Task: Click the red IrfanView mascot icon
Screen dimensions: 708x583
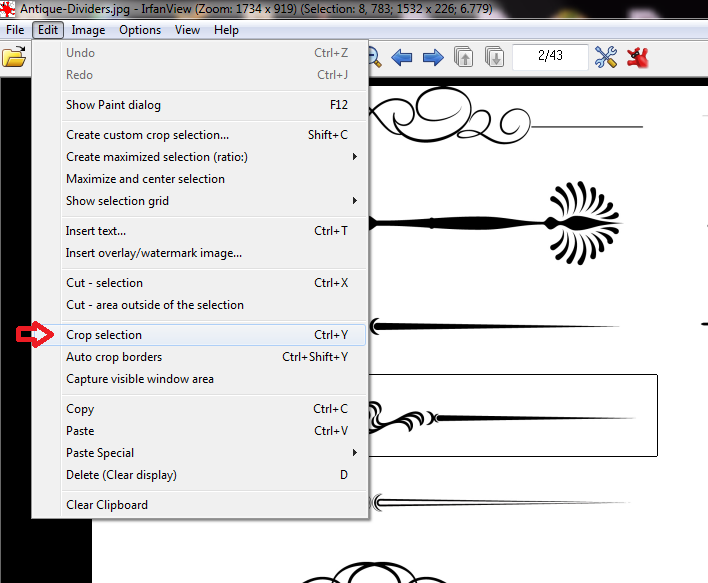Action: (x=637, y=57)
